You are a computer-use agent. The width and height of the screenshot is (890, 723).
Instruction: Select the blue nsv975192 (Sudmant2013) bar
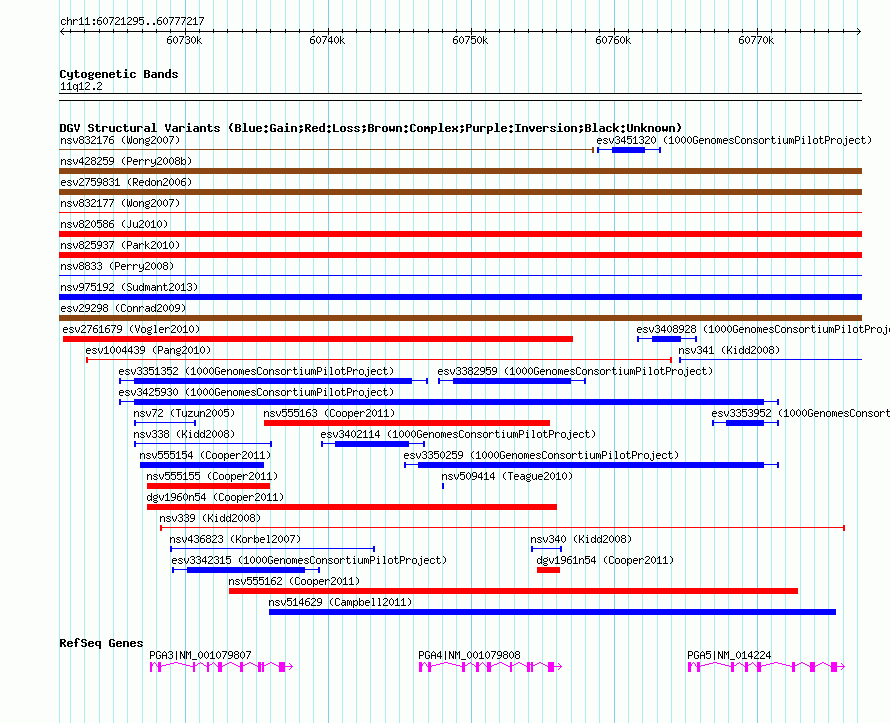(460, 297)
